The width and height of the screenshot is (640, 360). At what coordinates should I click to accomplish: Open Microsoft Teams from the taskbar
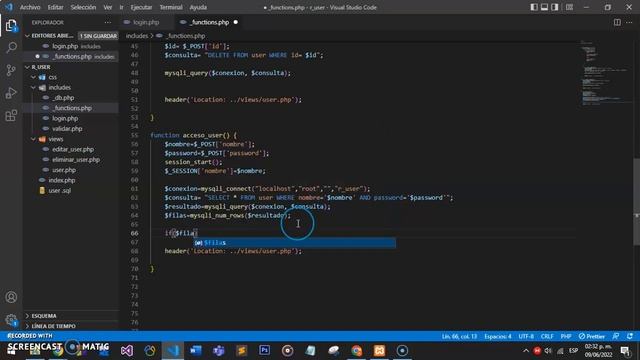pyautogui.click(x=218, y=350)
